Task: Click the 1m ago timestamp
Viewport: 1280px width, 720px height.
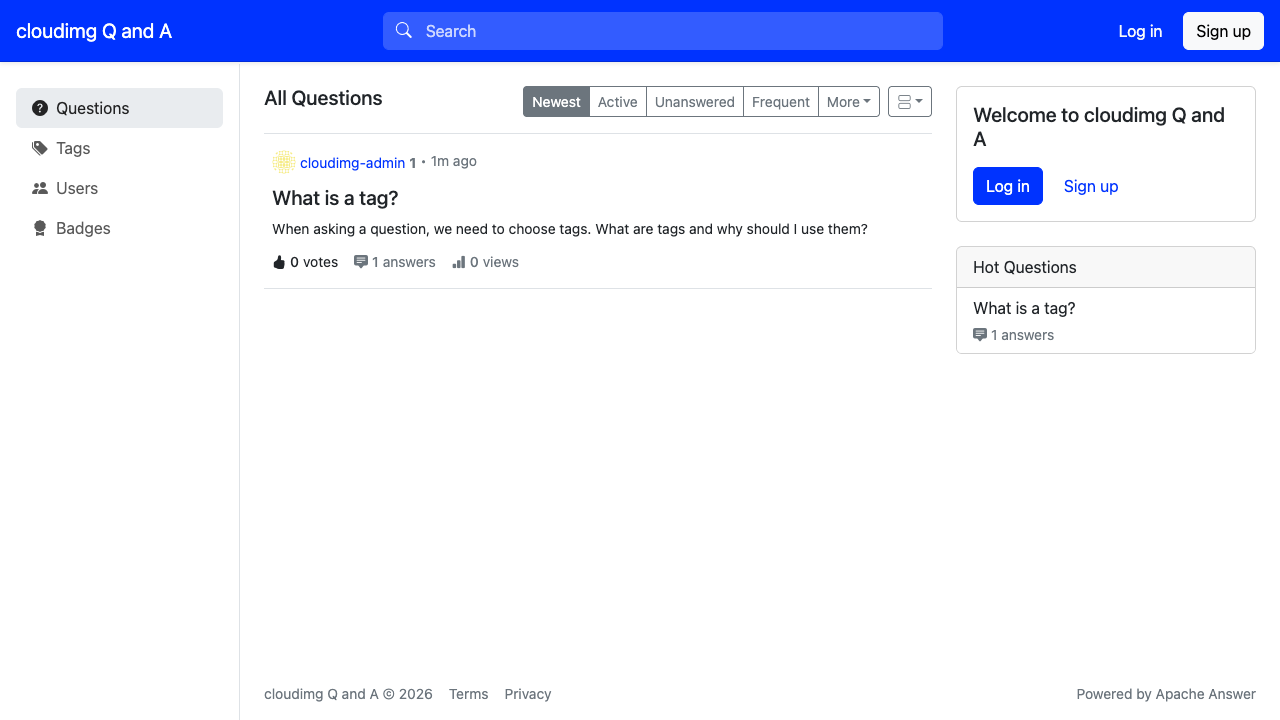Action: pyautogui.click(x=454, y=161)
